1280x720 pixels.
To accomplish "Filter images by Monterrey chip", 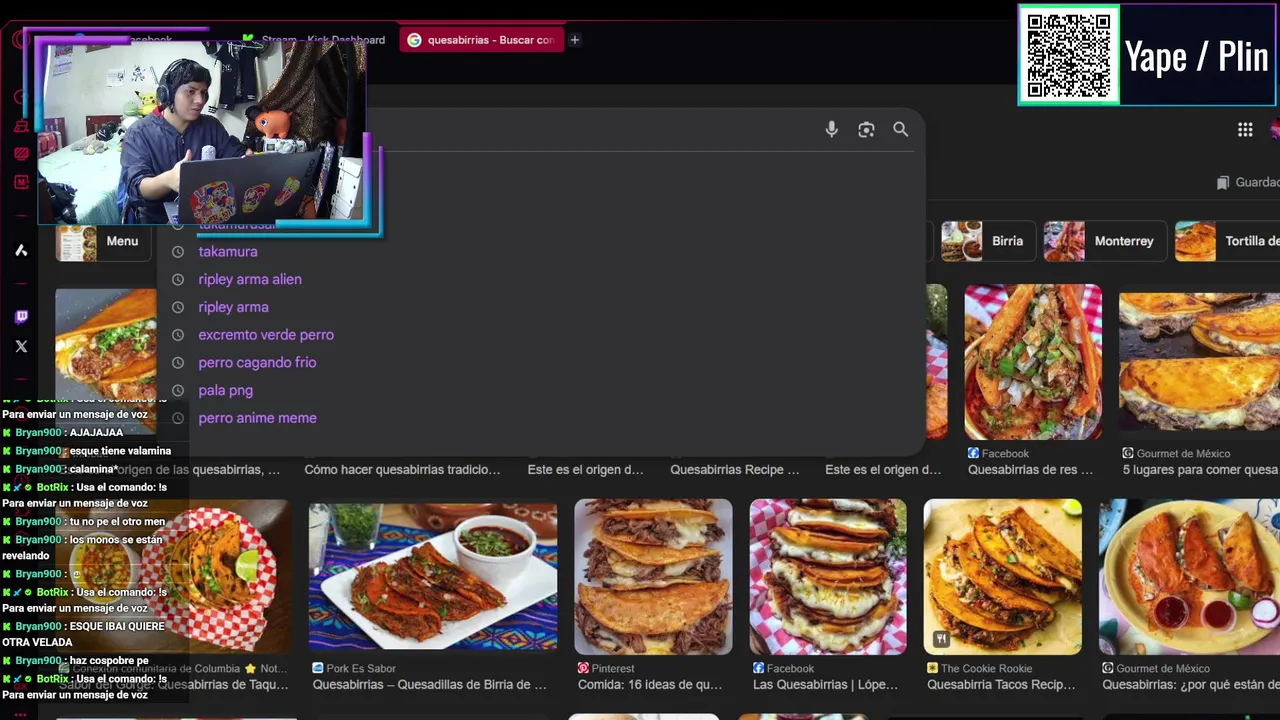I will (1103, 241).
